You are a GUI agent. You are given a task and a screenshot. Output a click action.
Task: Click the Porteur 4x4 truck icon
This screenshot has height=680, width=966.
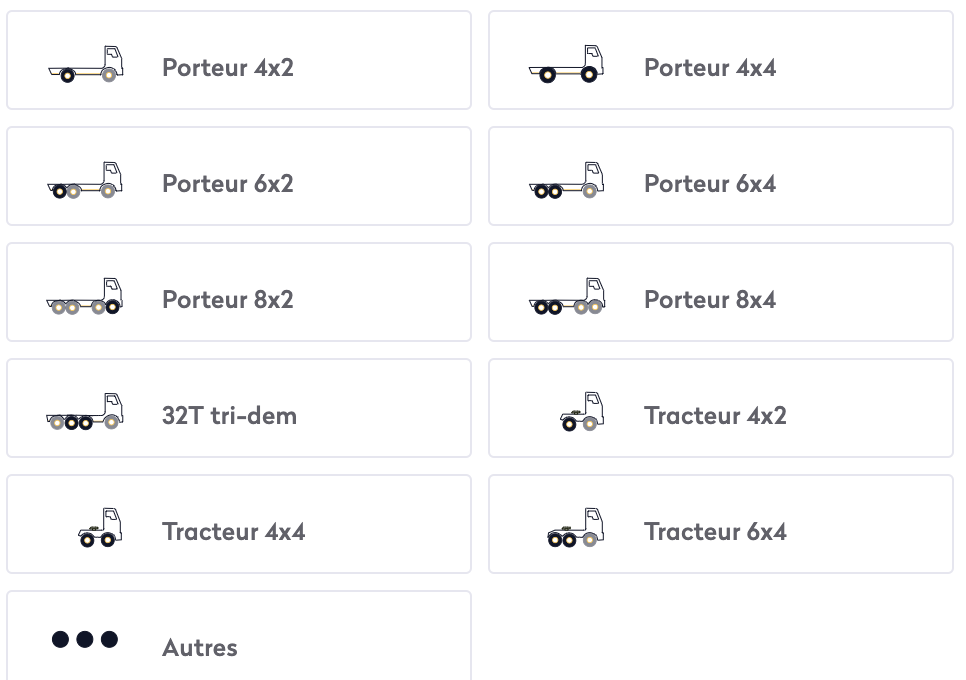tap(567, 64)
